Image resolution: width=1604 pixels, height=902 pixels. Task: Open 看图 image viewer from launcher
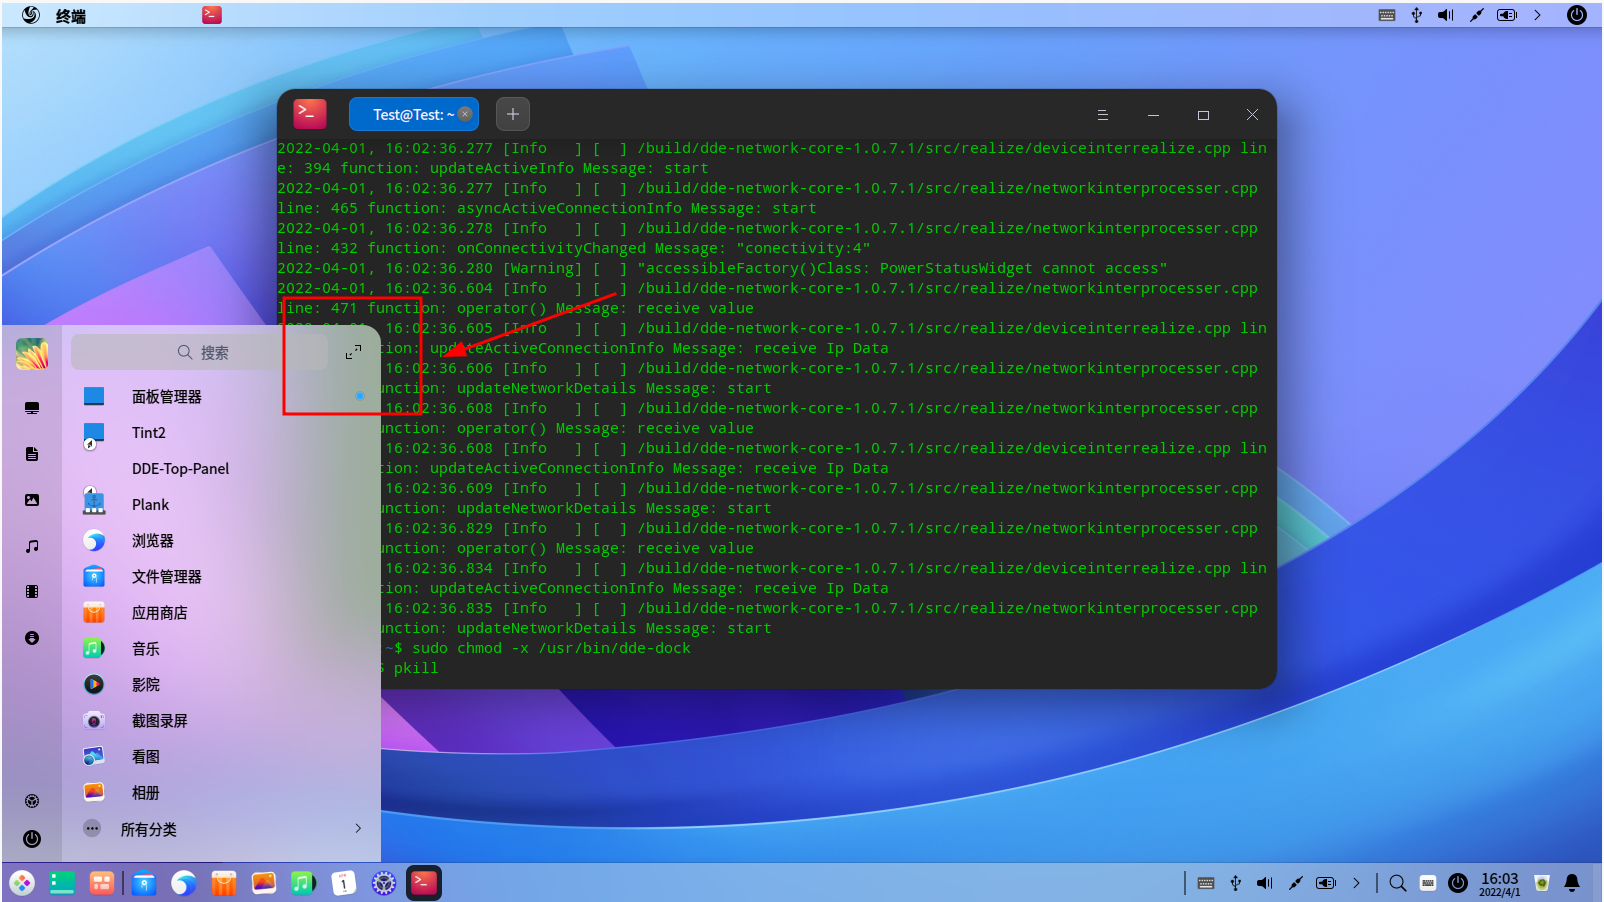pos(222,757)
